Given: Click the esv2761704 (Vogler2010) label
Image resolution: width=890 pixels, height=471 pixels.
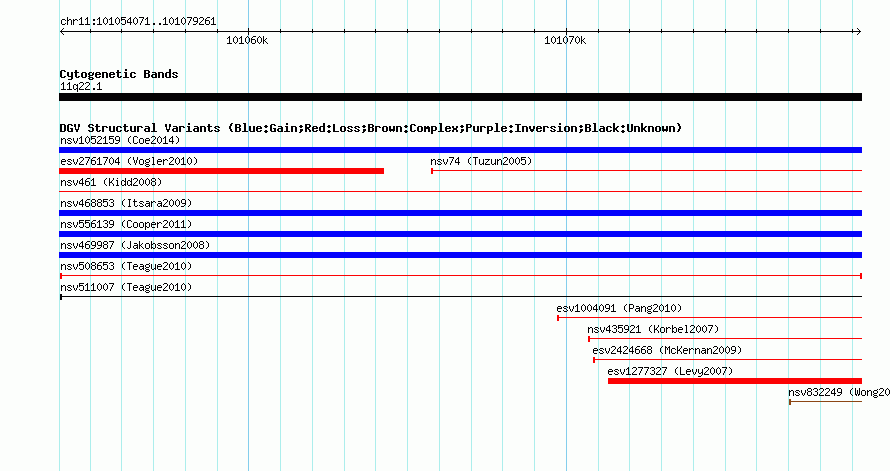Looking at the screenshot, I should coord(129,161).
